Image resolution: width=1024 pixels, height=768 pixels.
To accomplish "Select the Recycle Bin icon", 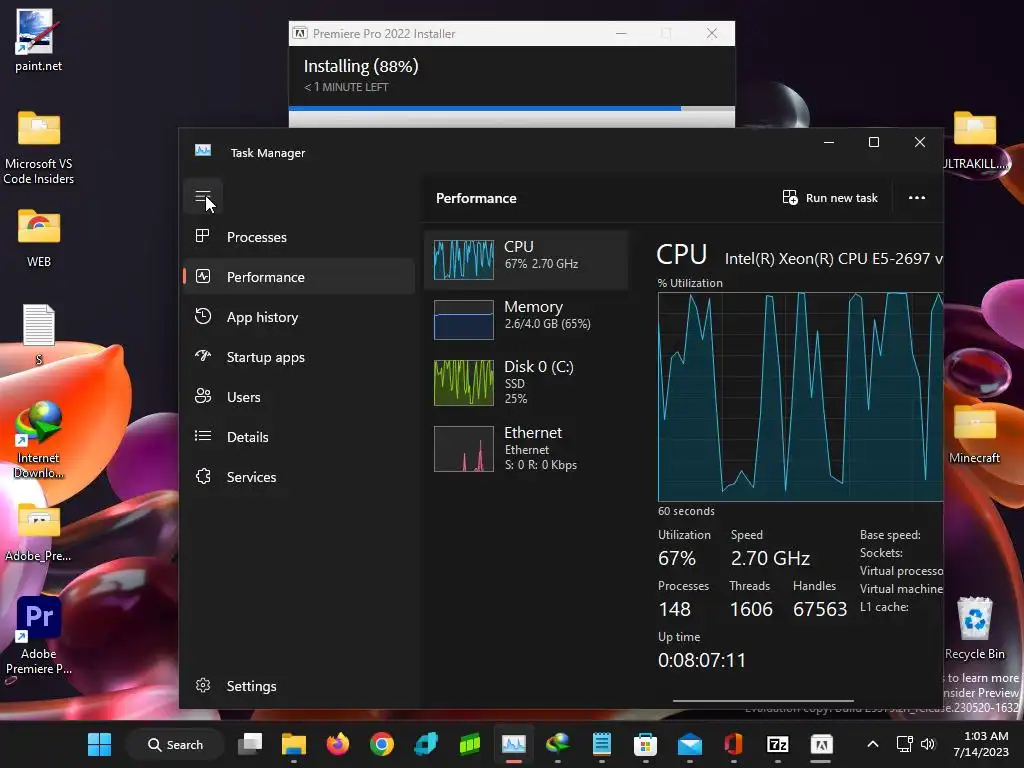I will pyautogui.click(x=974, y=628).
